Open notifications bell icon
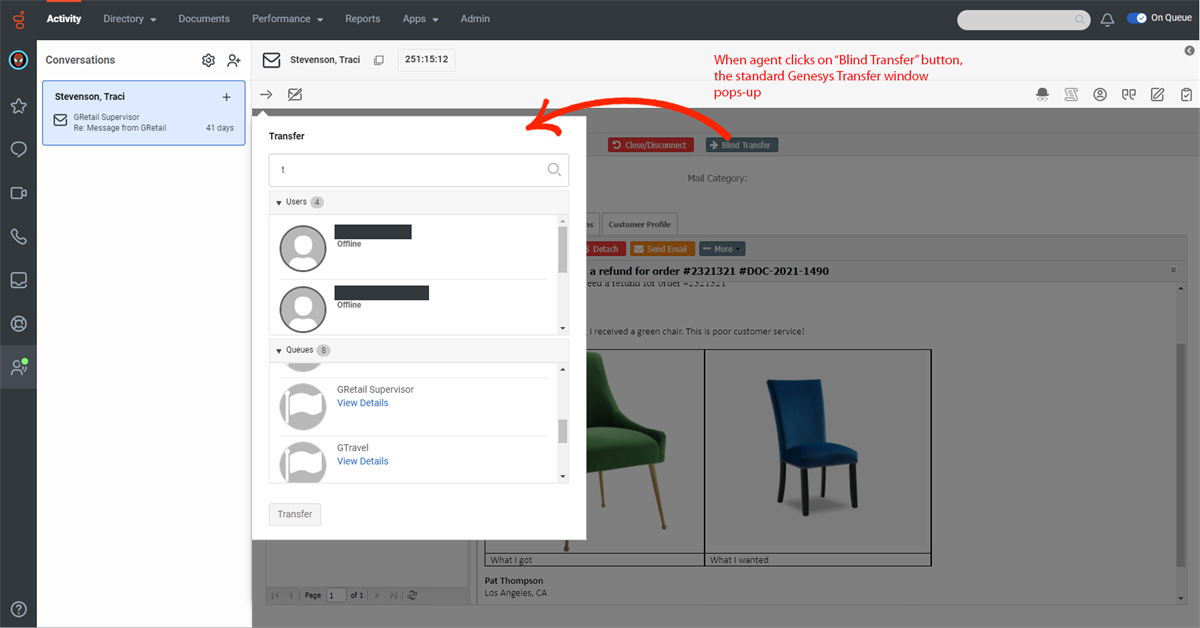This screenshot has width=1200, height=628. coord(1107,19)
